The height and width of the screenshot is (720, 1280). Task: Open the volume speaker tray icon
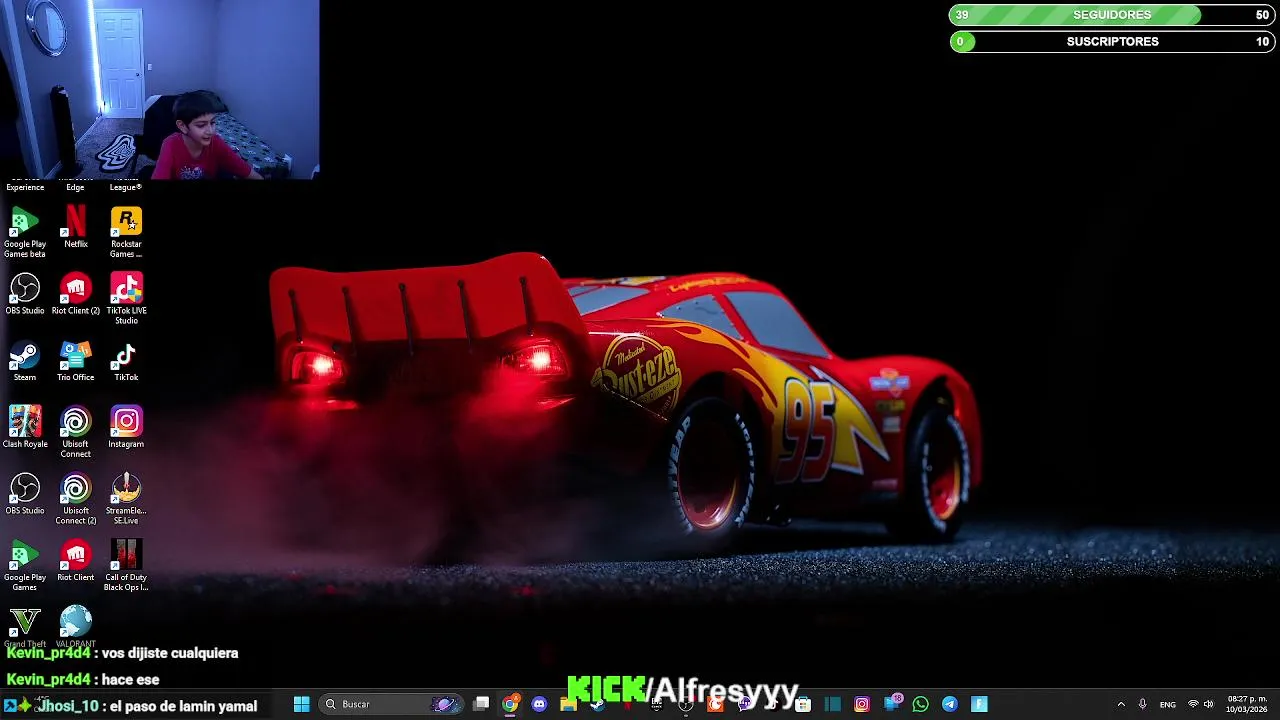tap(1208, 704)
